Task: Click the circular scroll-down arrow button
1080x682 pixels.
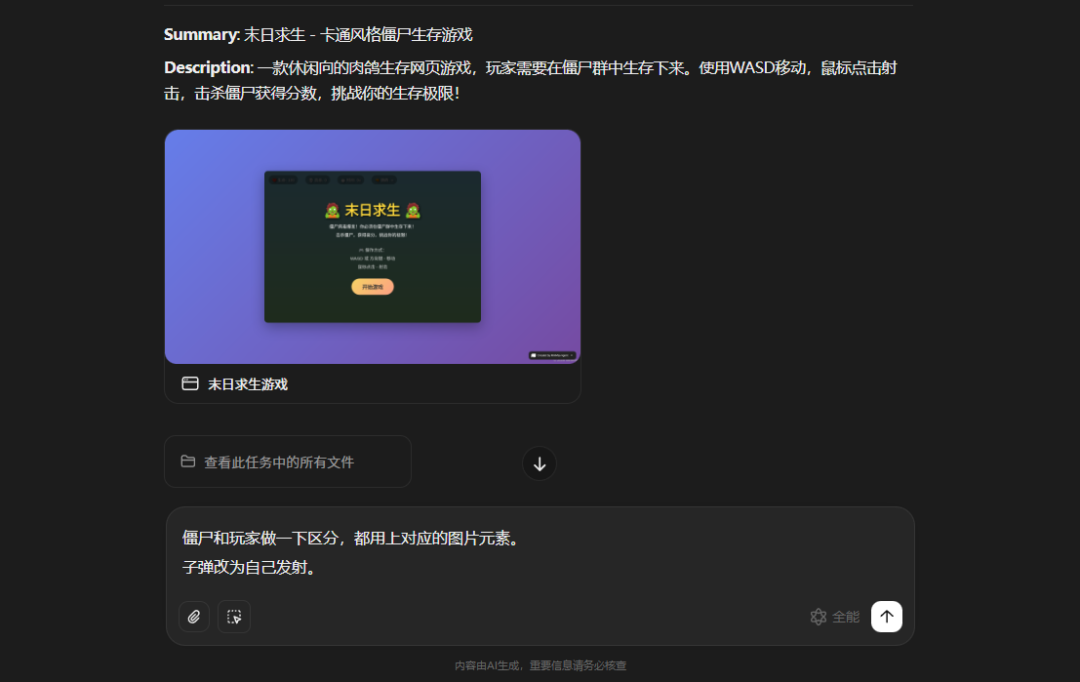Action: tap(539, 463)
